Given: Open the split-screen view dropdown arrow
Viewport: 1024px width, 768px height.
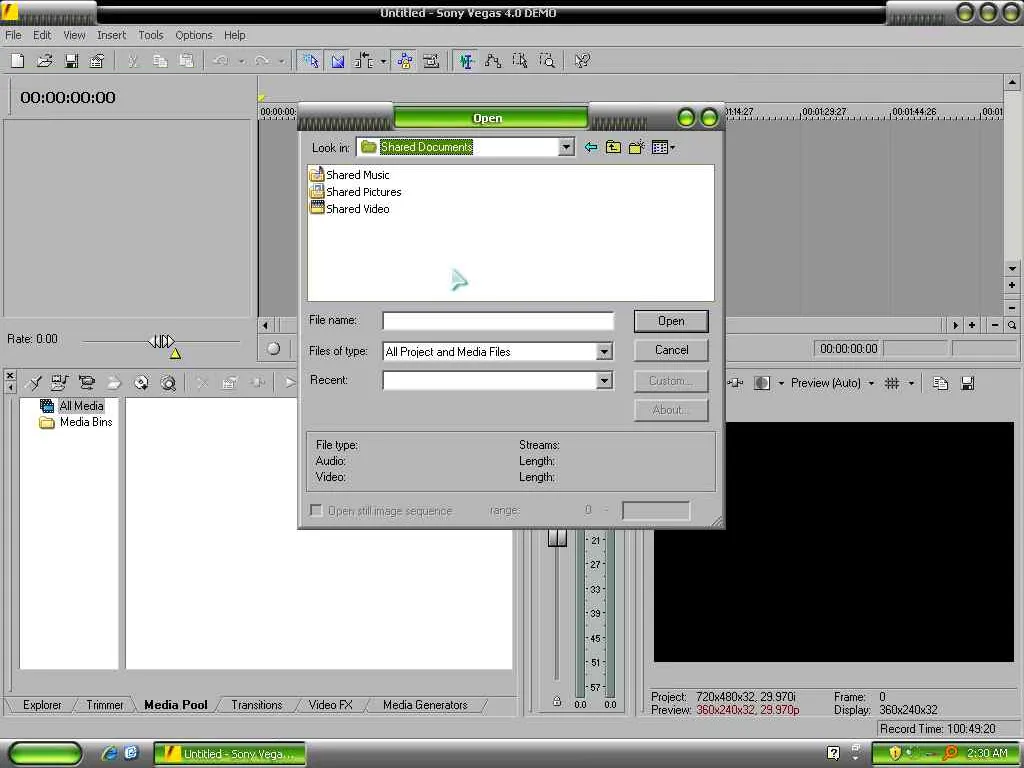Looking at the screenshot, I should [780, 383].
